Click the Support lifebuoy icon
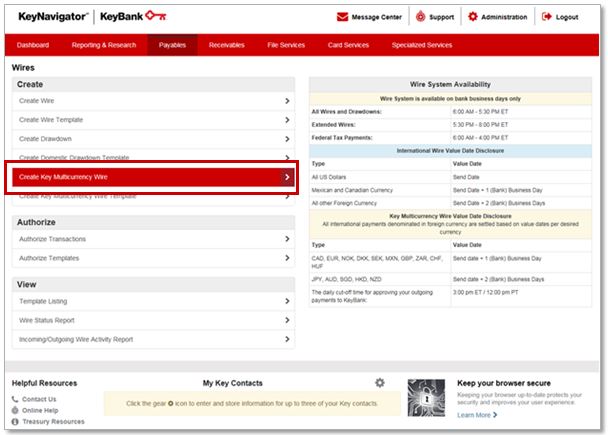Image resolution: width=608 pixels, height=435 pixels. 421,17
